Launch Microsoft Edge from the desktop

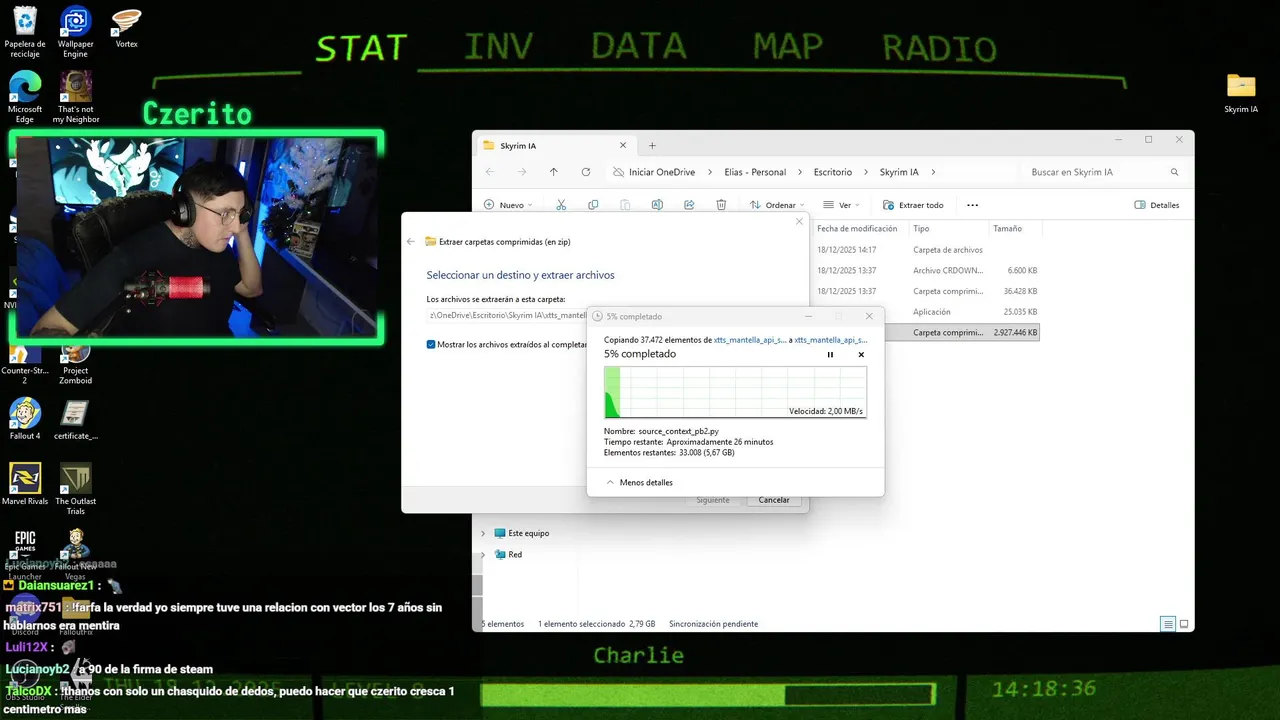click(x=25, y=97)
